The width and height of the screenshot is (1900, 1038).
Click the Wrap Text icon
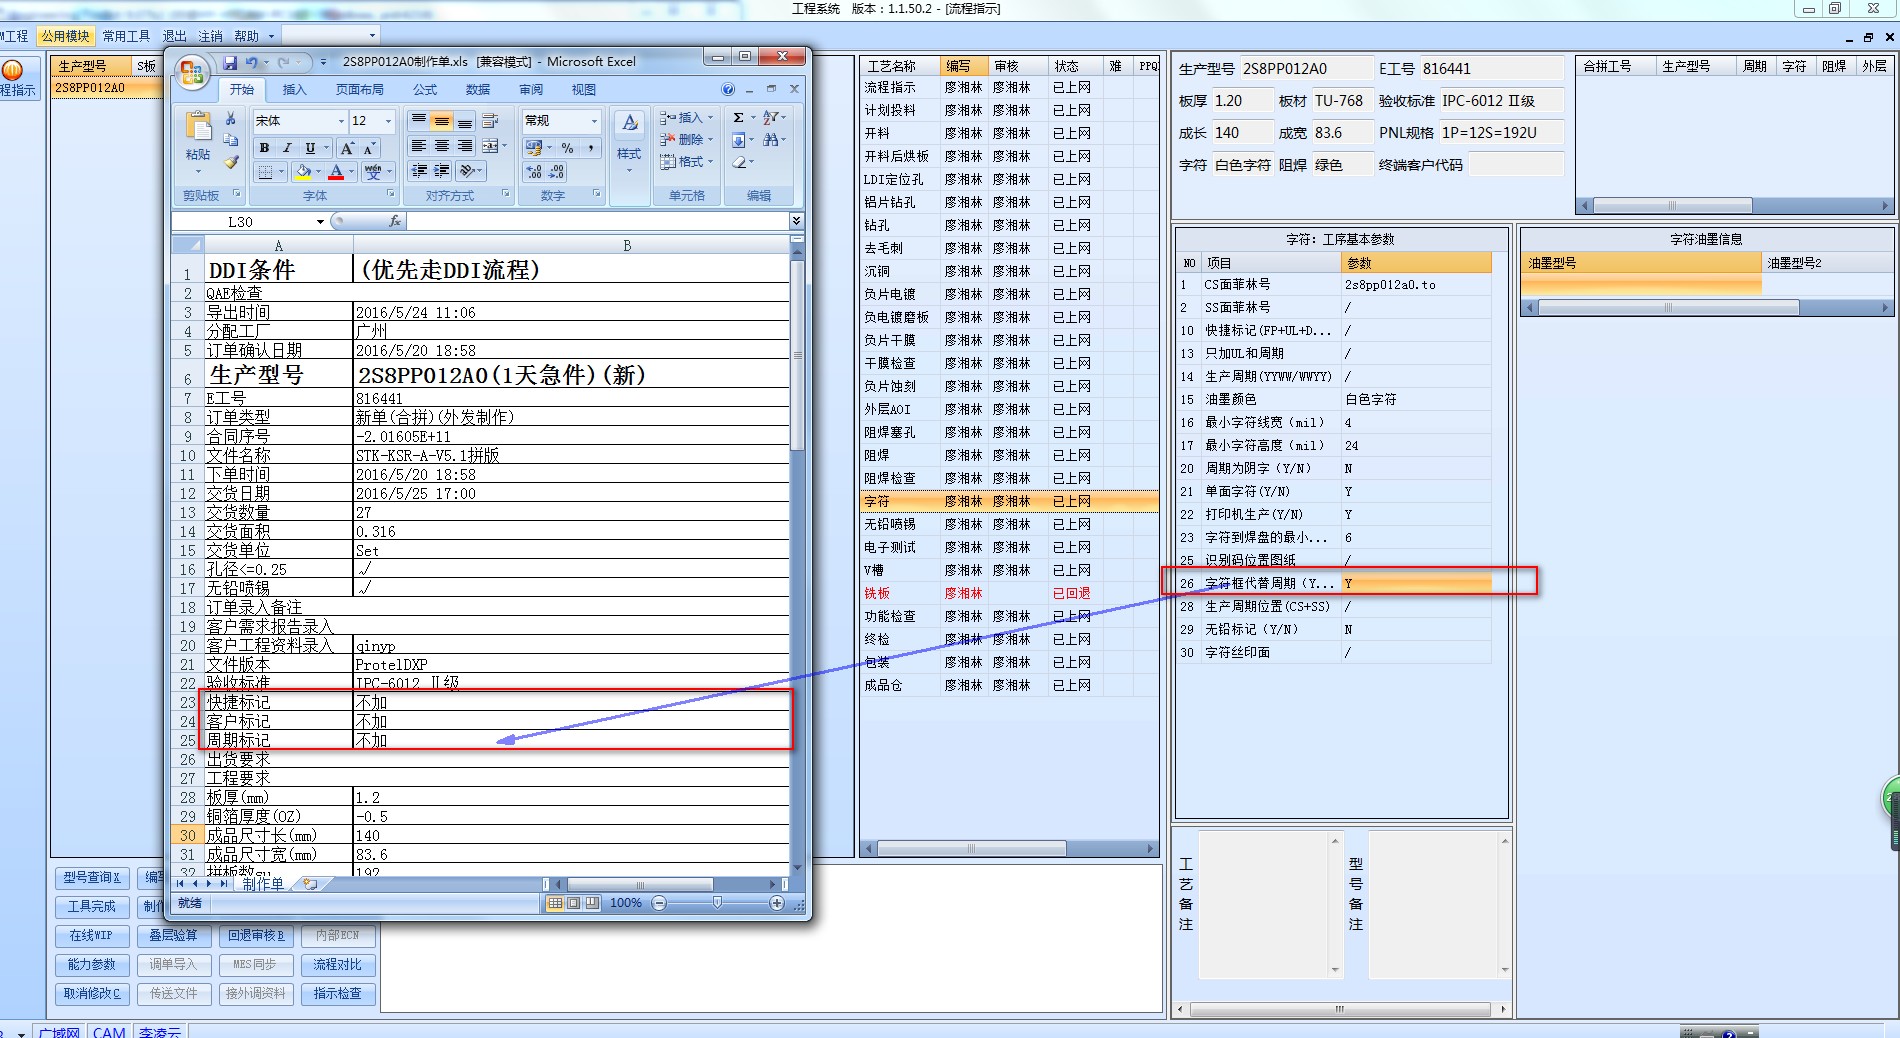pyautogui.click(x=490, y=121)
